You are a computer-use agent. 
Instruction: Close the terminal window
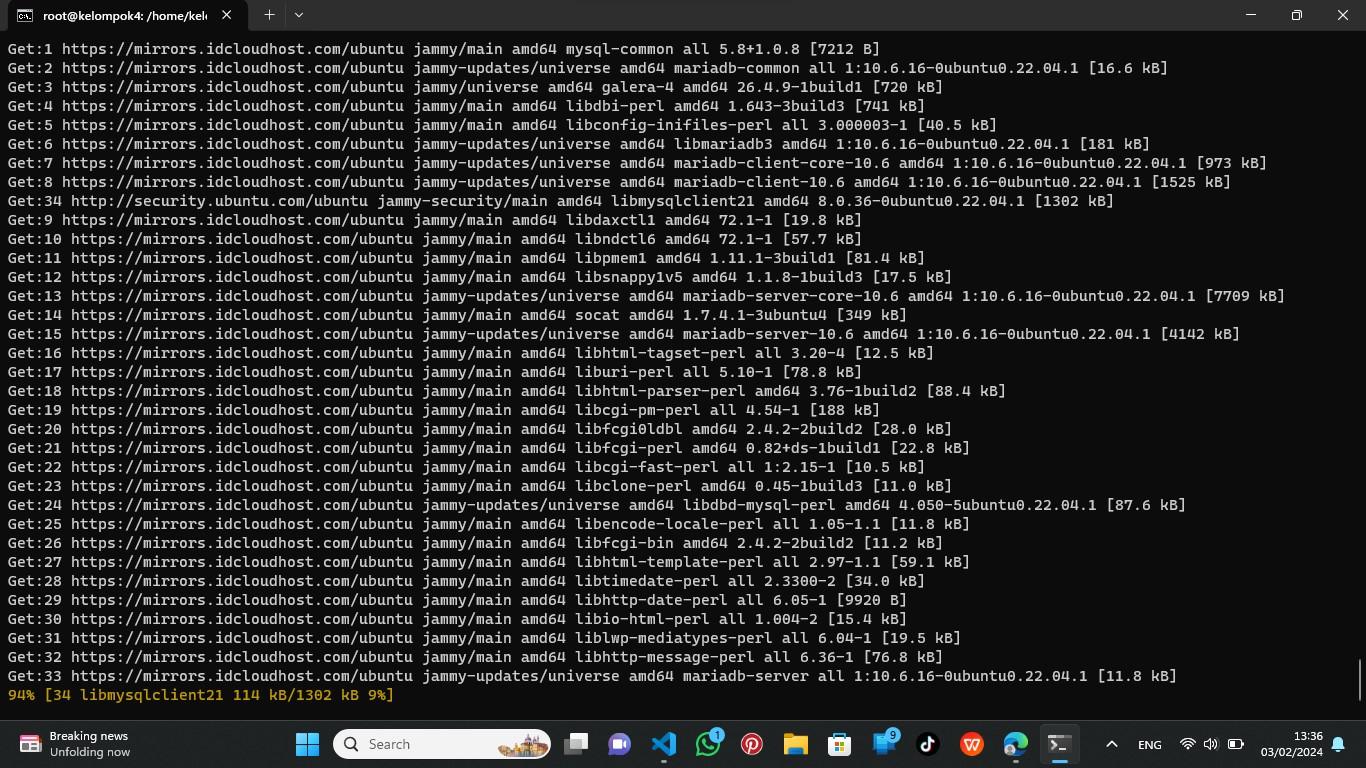[x=1342, y=15]
